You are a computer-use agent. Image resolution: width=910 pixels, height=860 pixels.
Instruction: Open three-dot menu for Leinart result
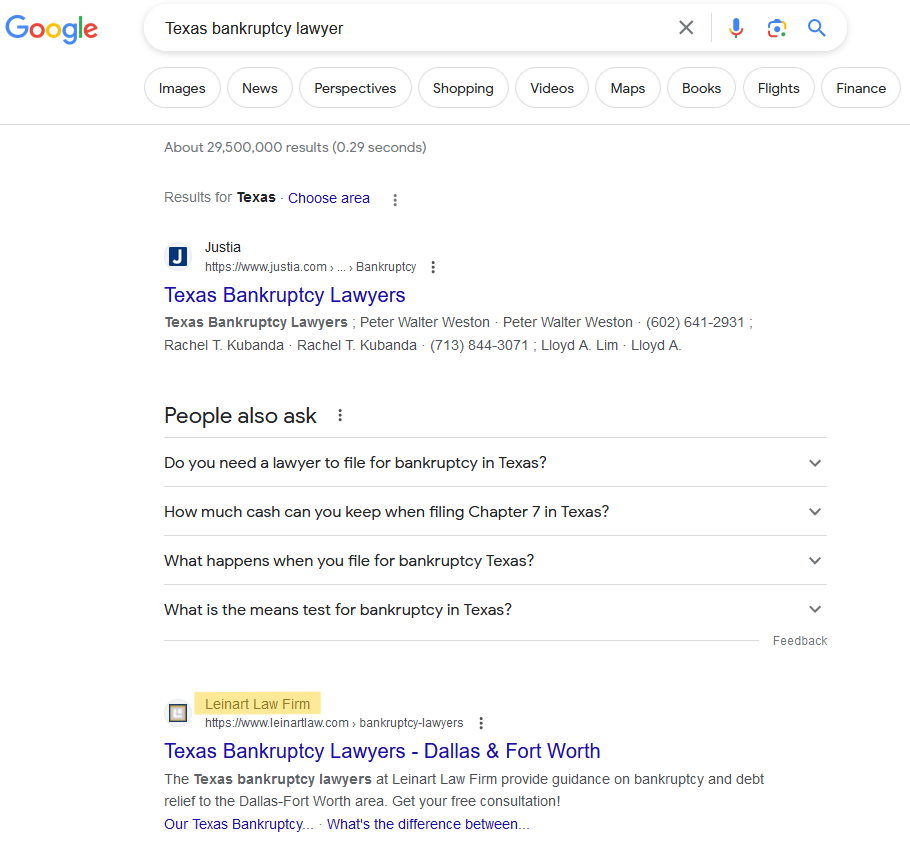coord(481,723)
